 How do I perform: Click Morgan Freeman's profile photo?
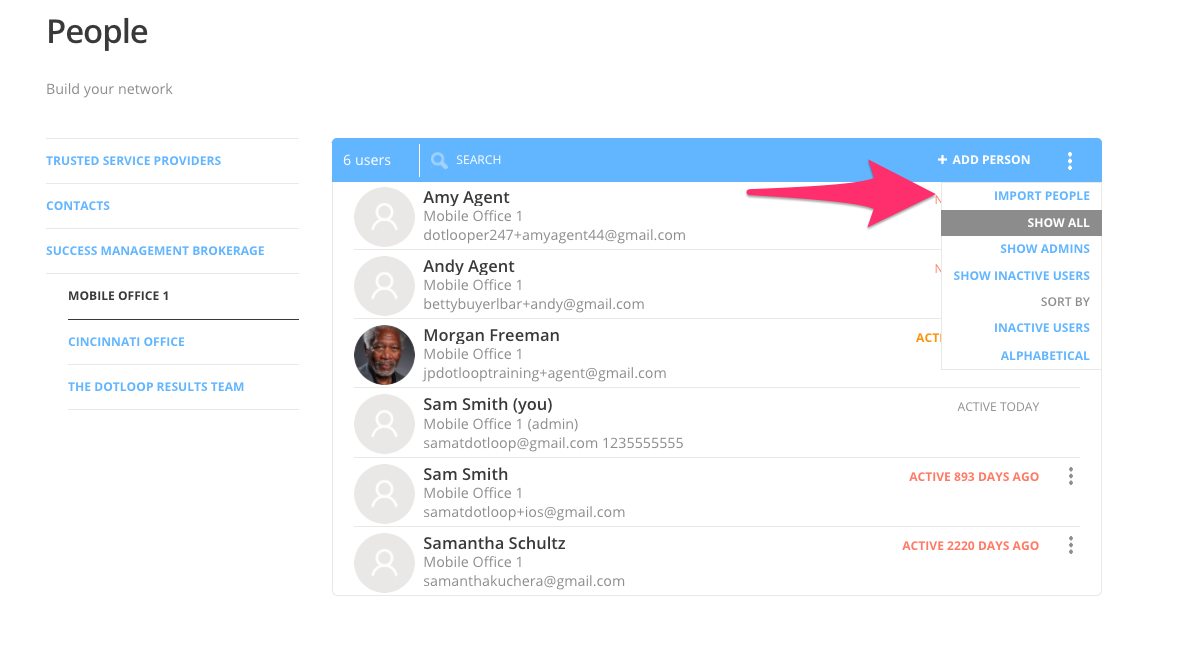click(384, 355)
